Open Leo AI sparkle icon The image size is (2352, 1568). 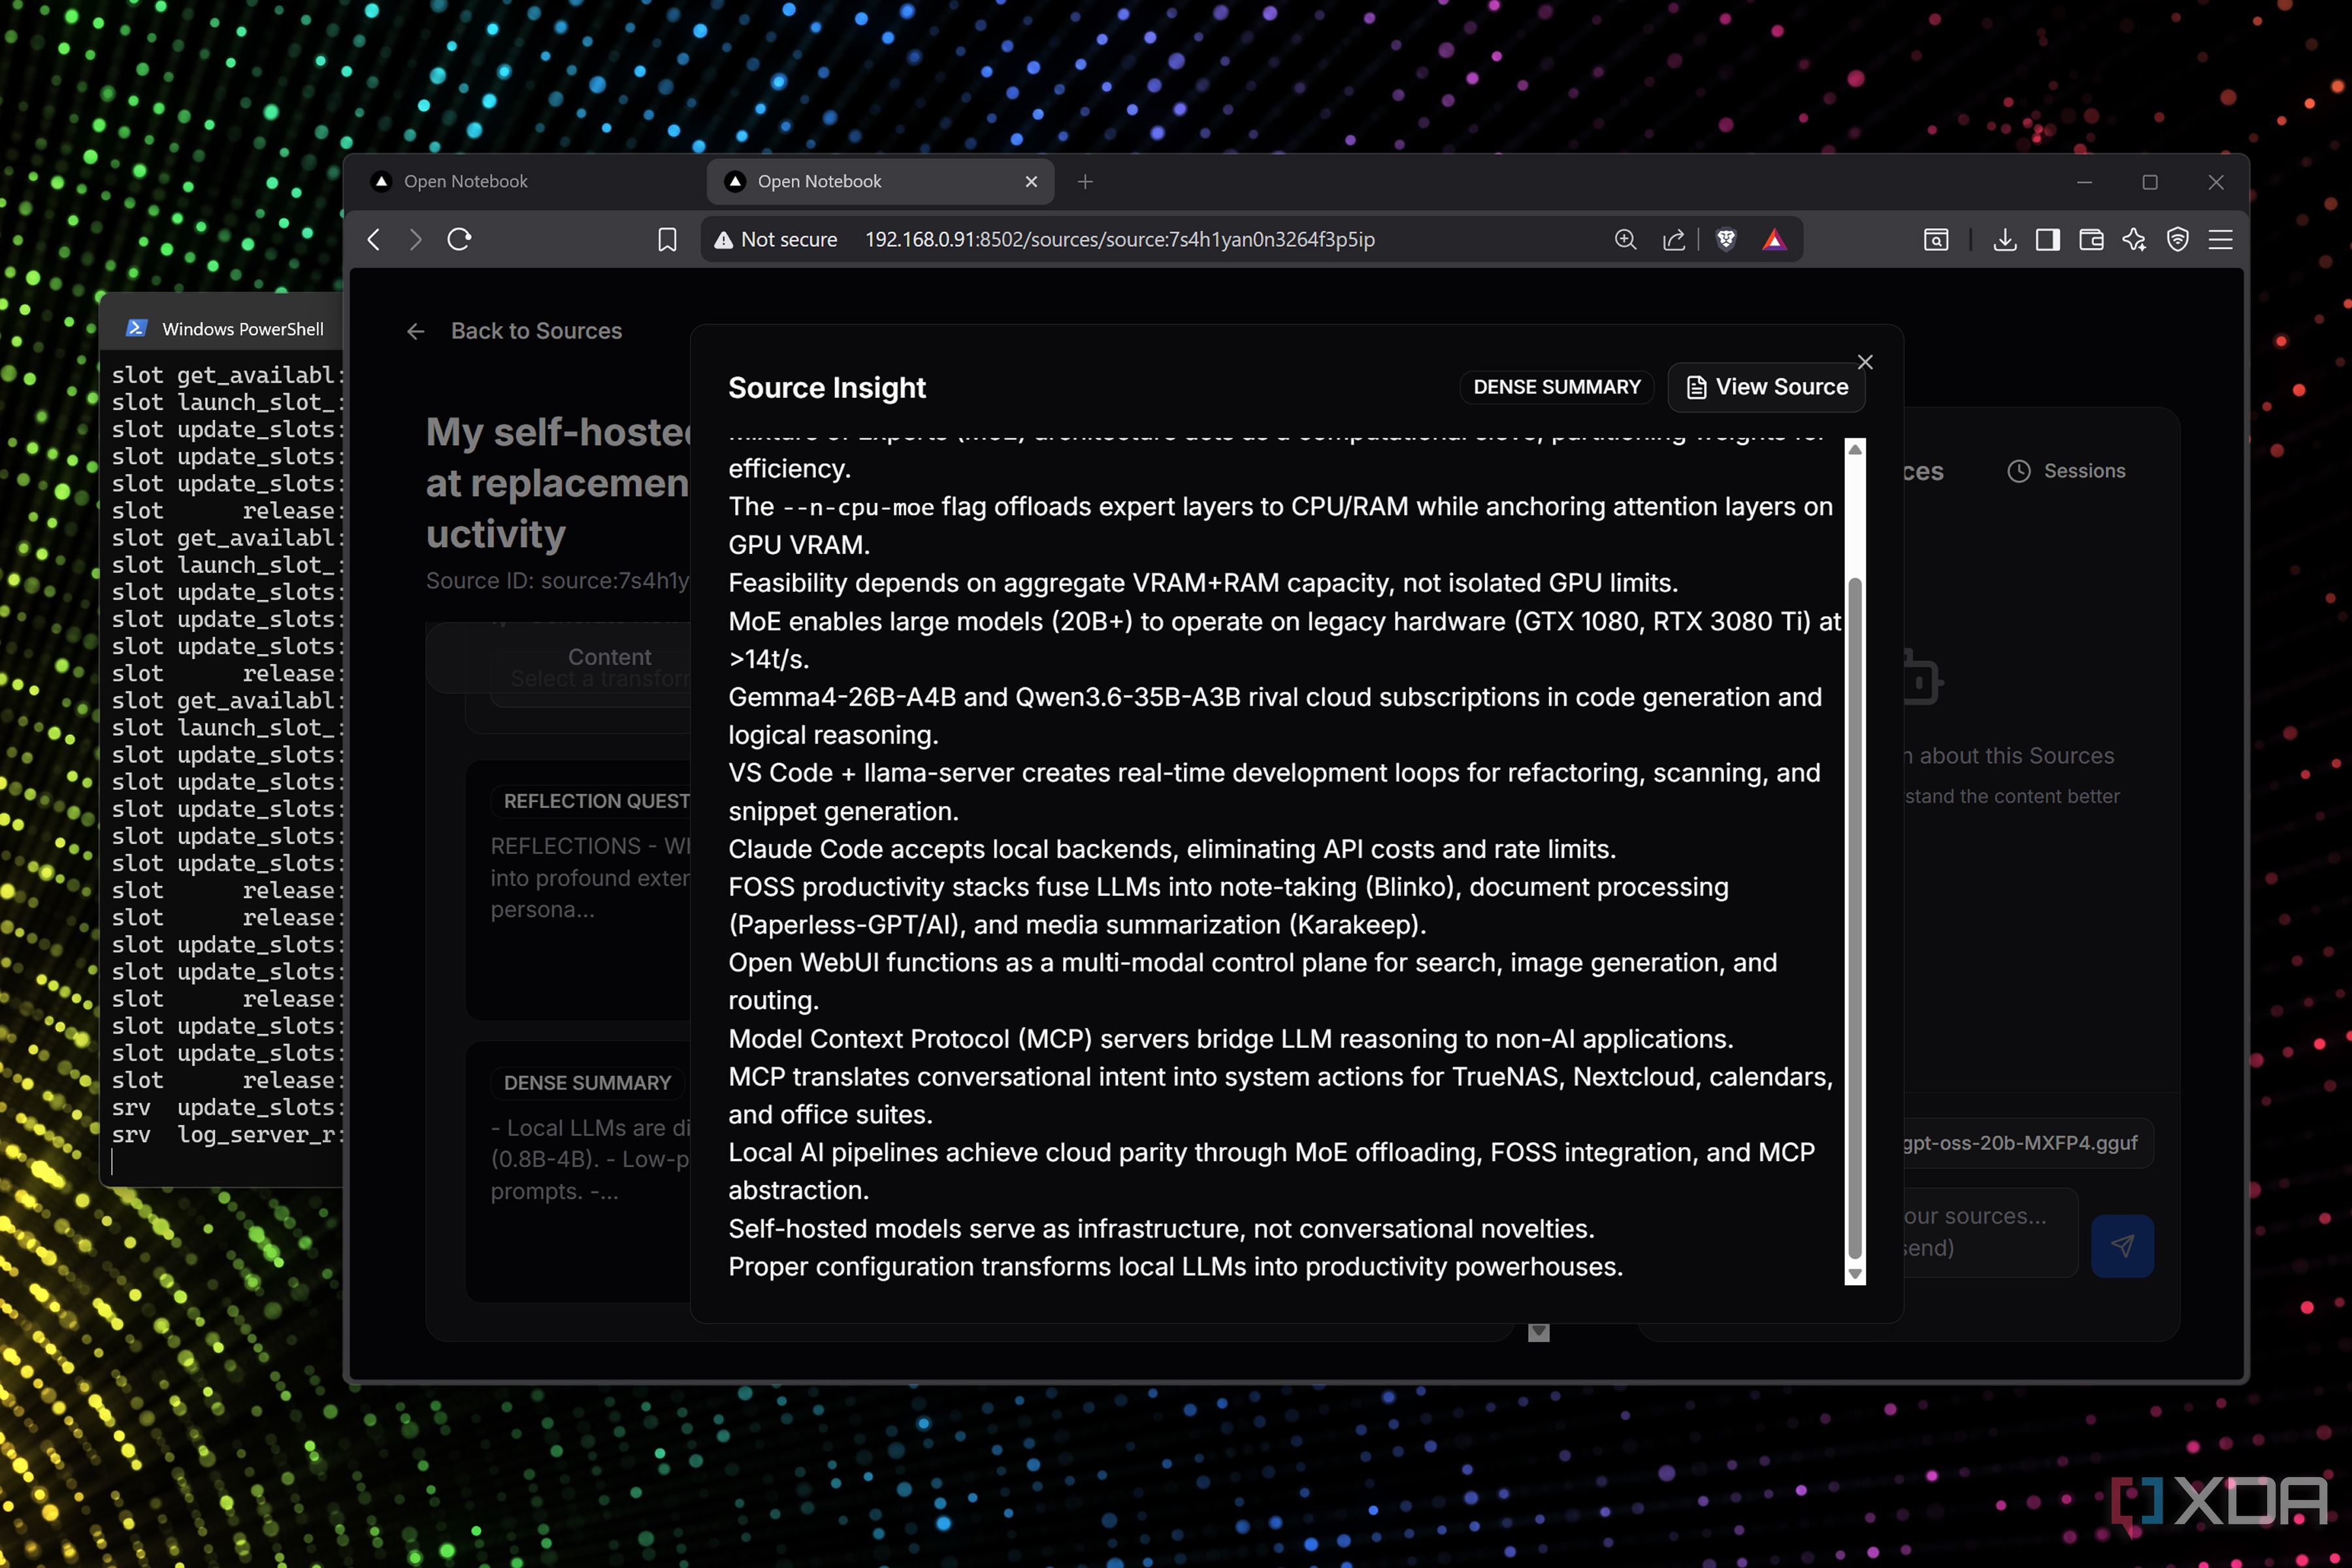click(2134, 240)
